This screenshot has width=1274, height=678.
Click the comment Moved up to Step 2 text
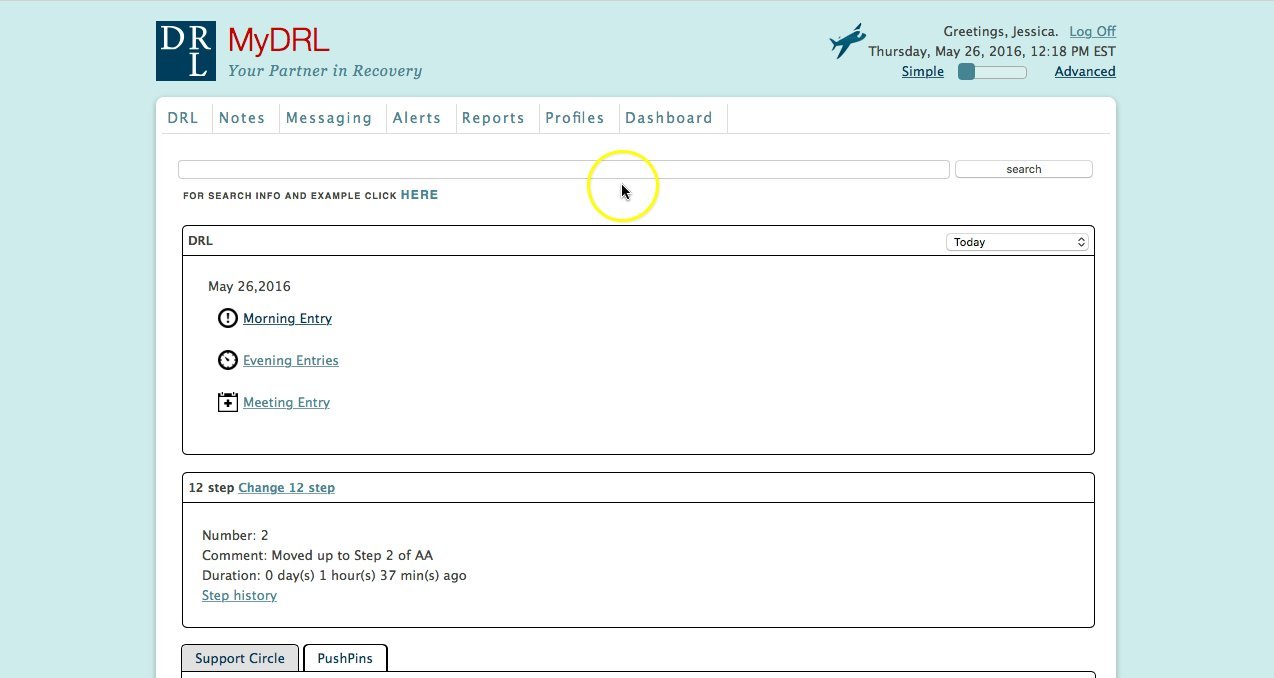point(317,555)
